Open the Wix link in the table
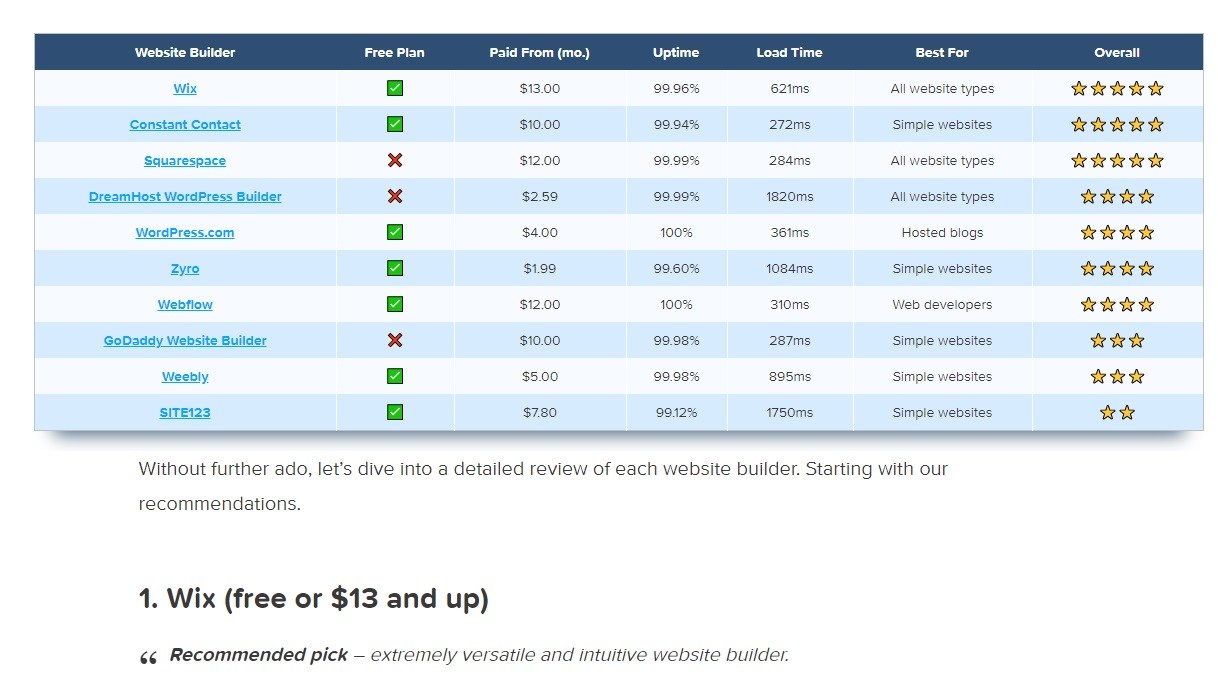 (185, 89)
